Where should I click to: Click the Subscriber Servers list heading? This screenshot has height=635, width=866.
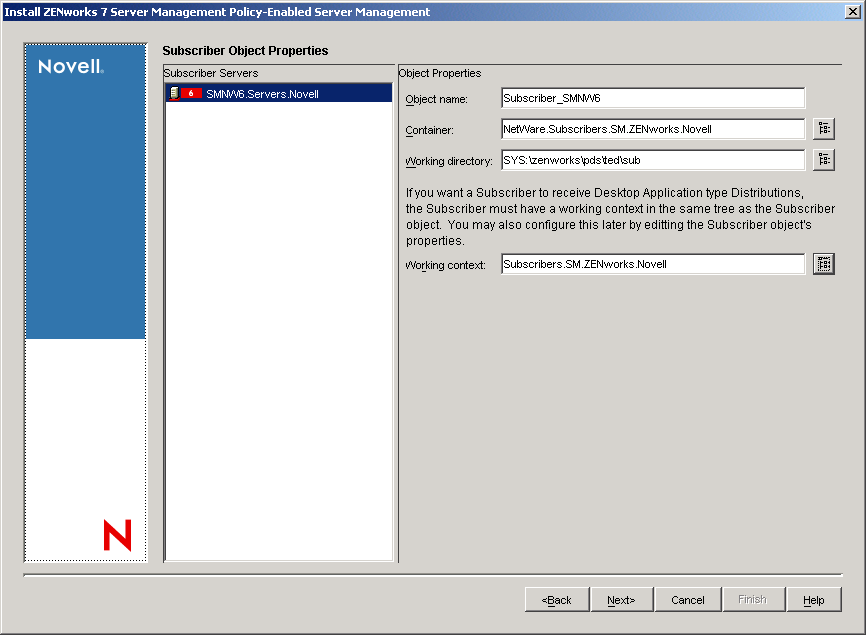tap(211, 73)
